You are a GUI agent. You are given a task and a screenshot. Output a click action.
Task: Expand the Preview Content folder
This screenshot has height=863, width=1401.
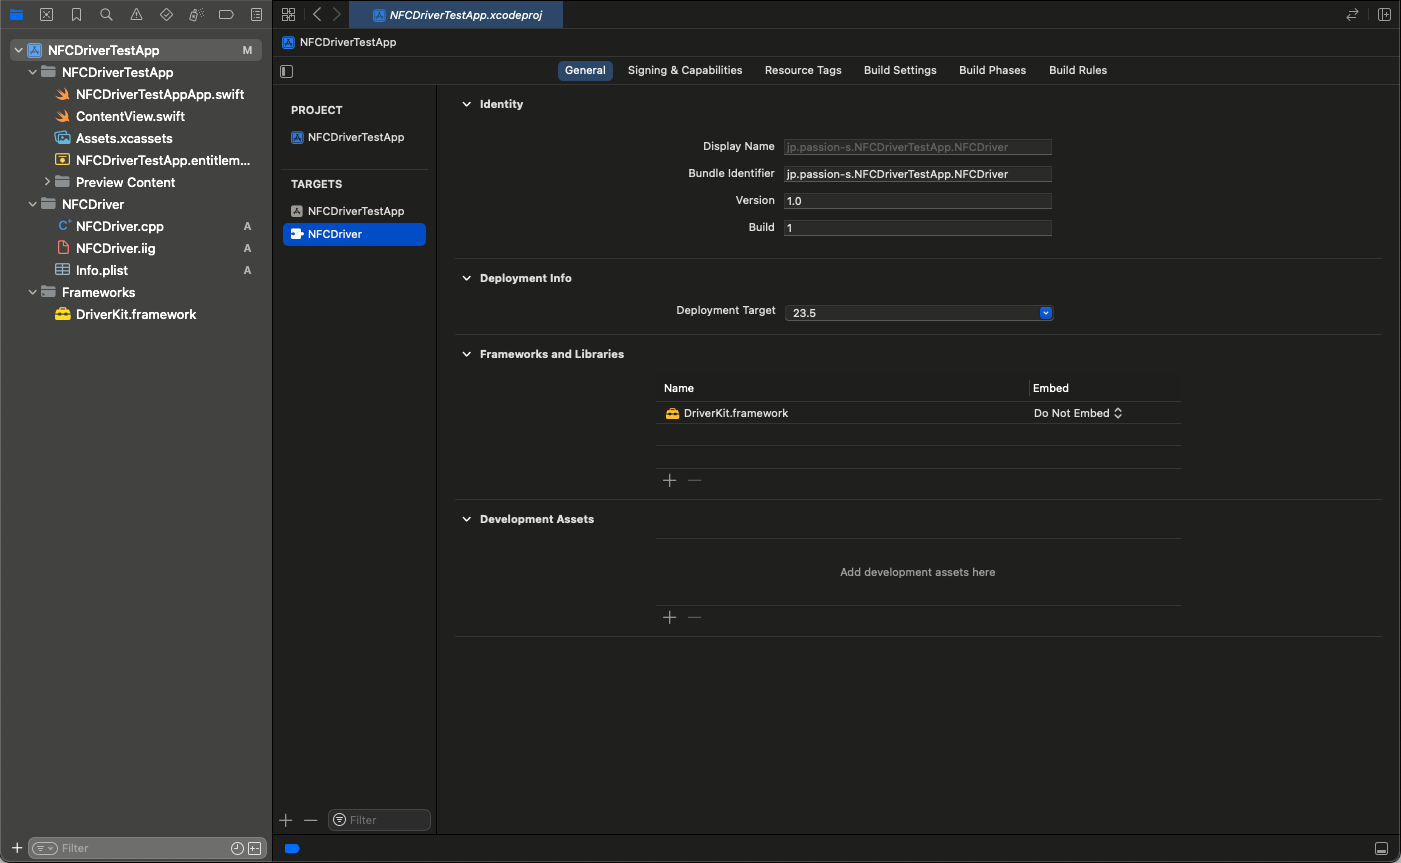pos(47,182)
